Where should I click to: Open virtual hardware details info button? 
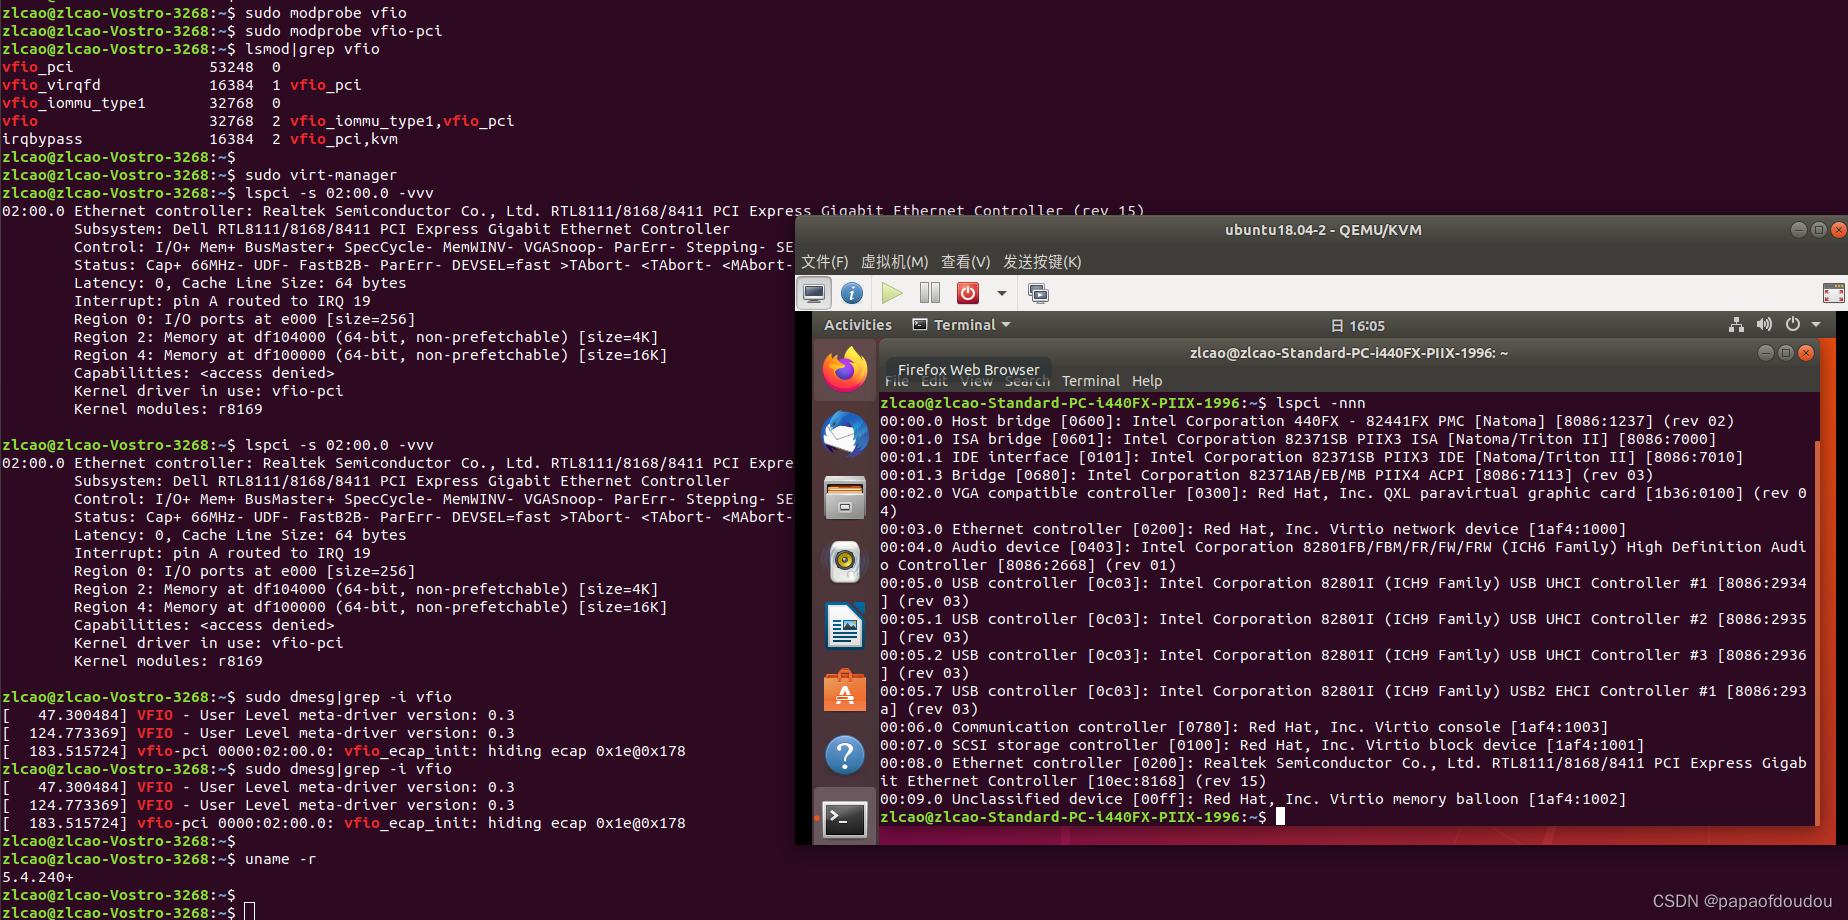coord(852,293)
